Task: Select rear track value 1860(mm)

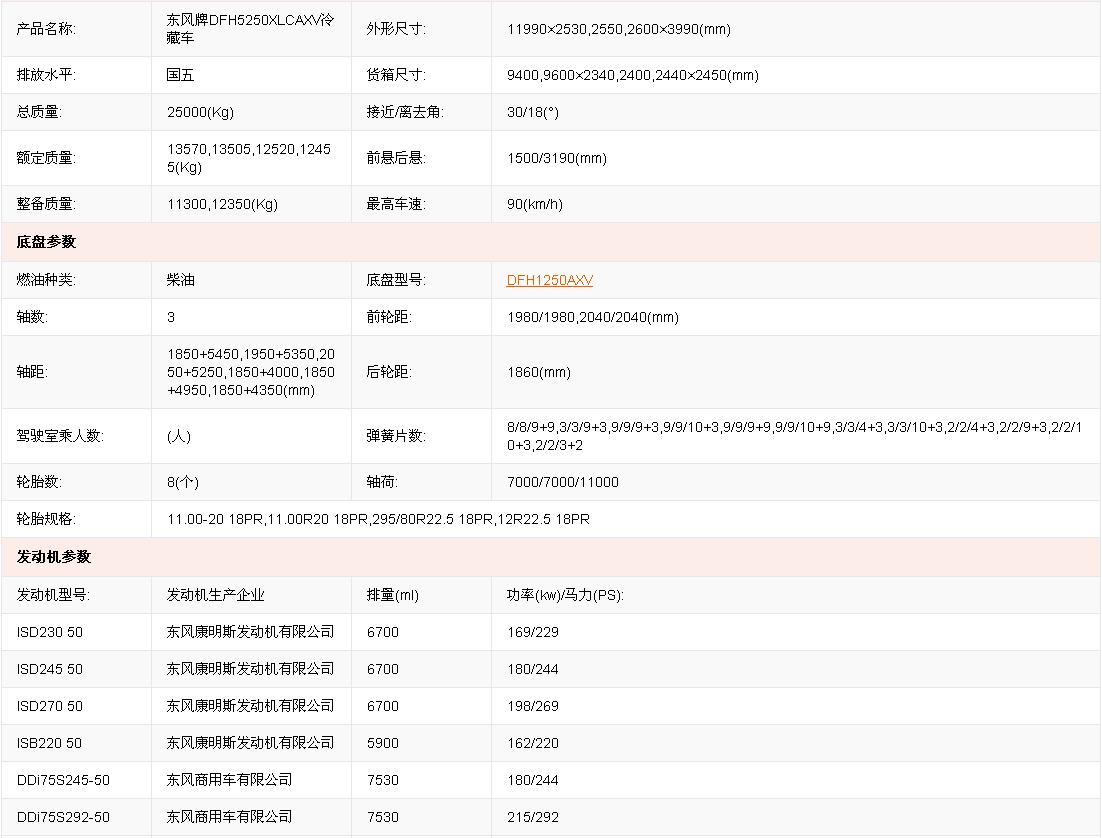Action: pyautogui.click(x=538, y=372)
